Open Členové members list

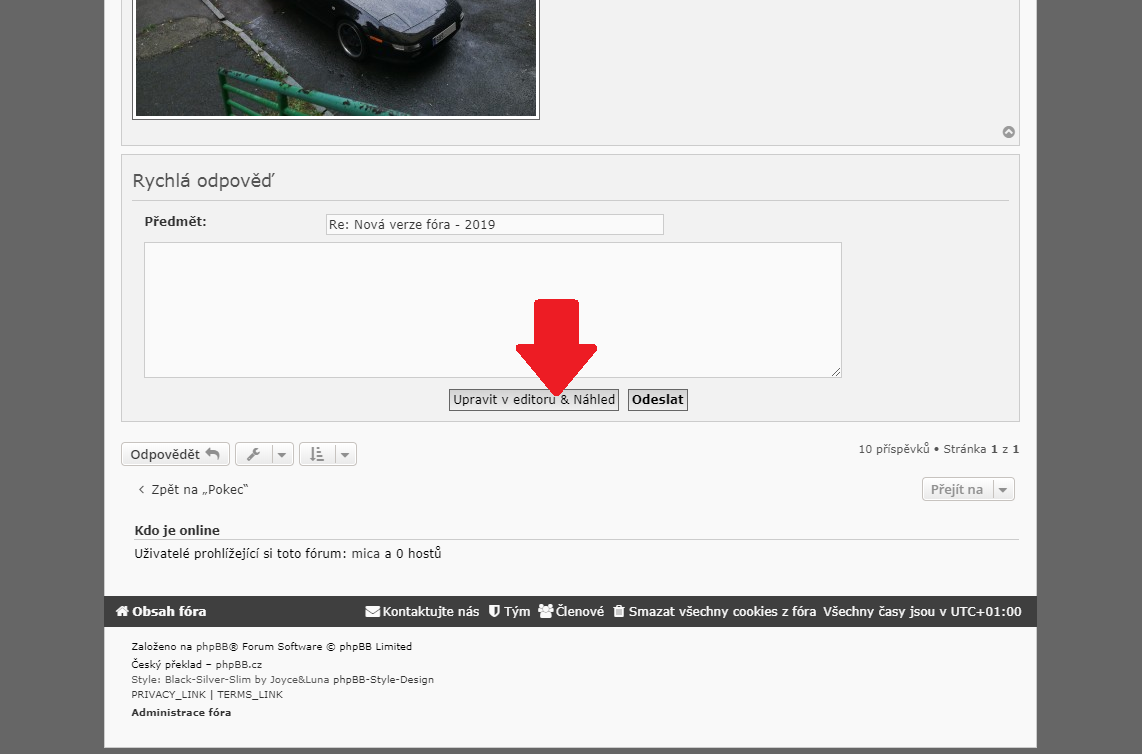[x=571, y=611]
